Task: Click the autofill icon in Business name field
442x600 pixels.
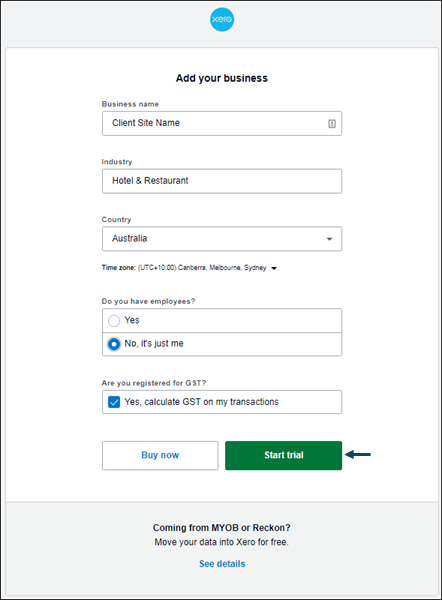Action: tap(332, 124)
